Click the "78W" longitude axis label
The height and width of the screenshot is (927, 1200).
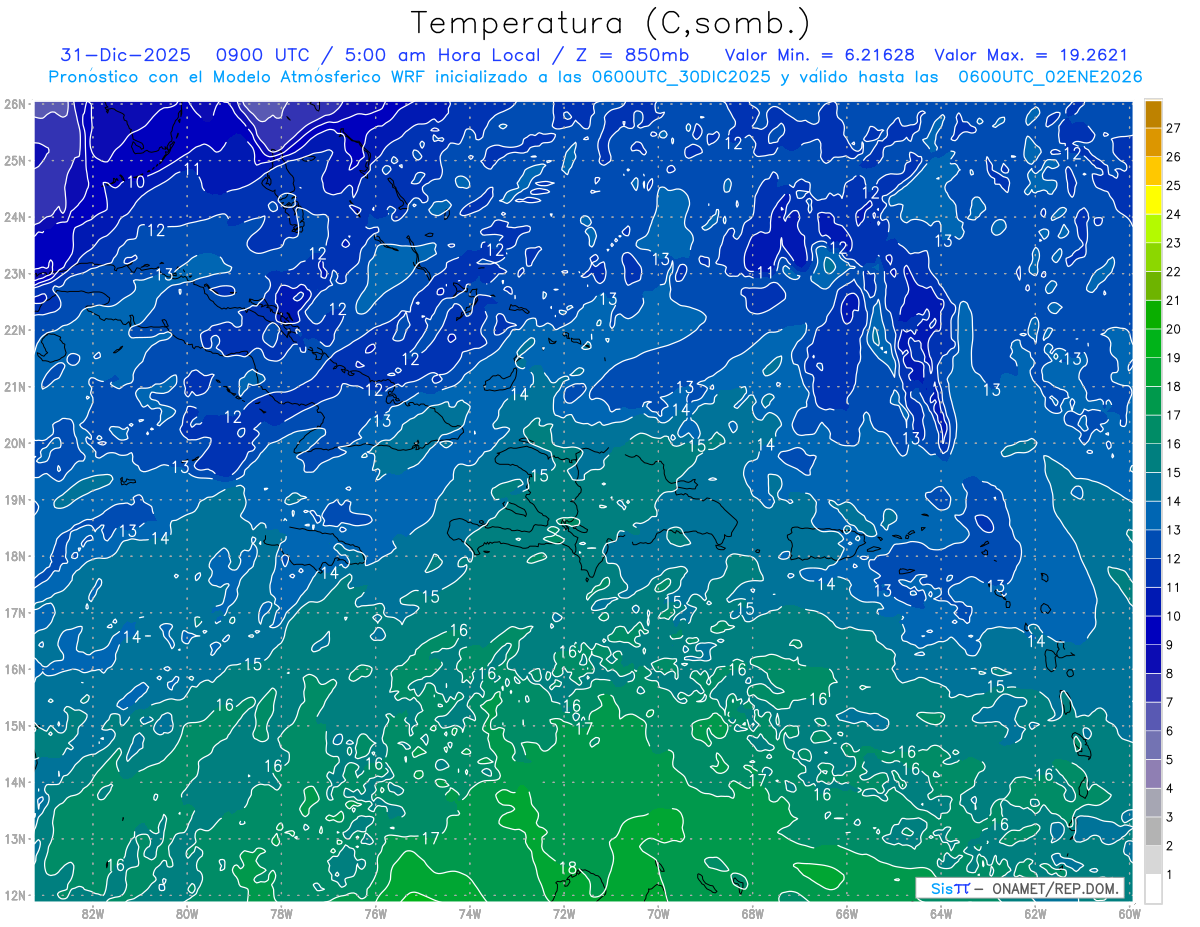[x=281, y=913]
